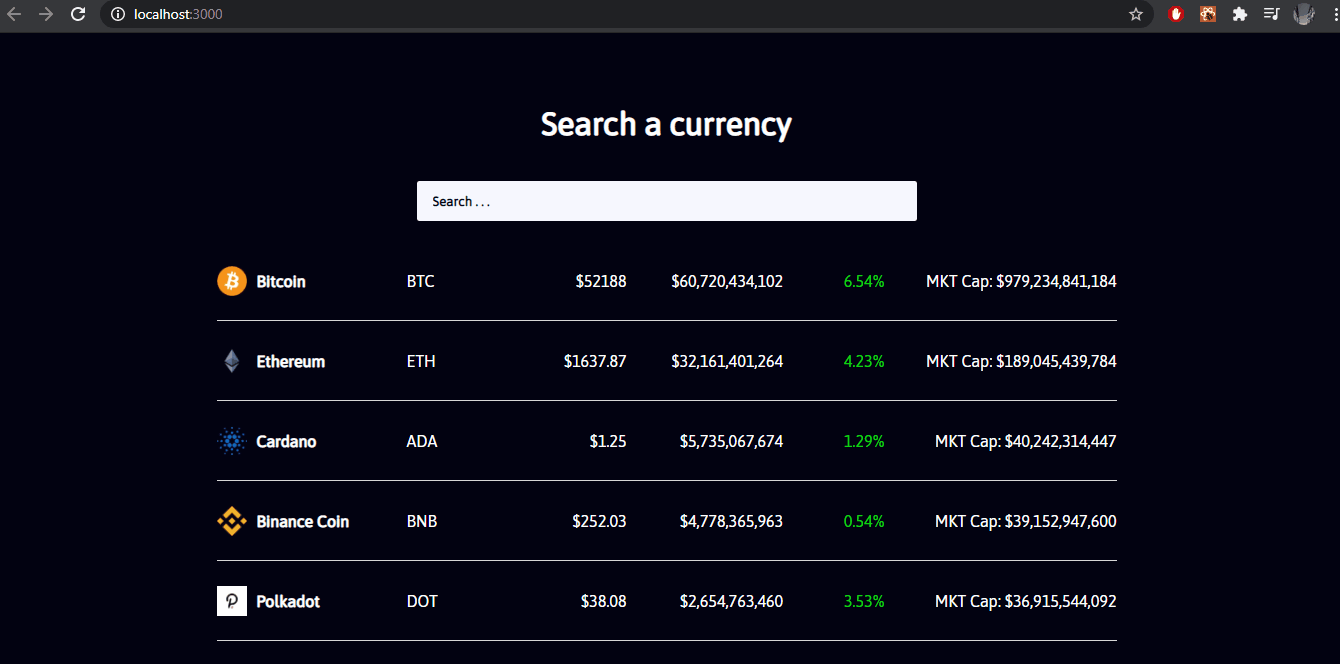Click Bitcoin volume $60,720,434,102
Screen dimensions: 1340x664
(x=727, y=282)
